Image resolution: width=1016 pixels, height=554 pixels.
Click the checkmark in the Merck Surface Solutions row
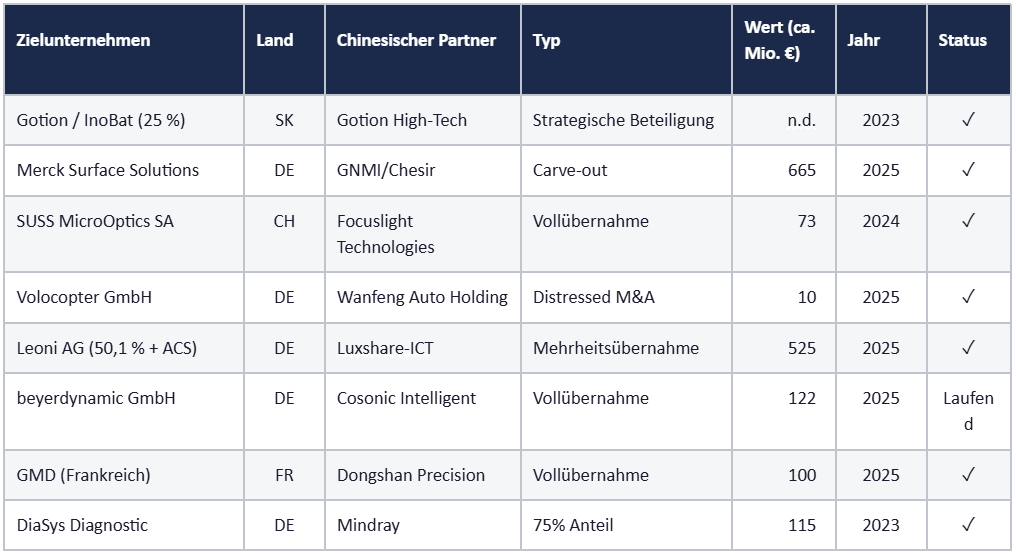(x=968, y=170)
